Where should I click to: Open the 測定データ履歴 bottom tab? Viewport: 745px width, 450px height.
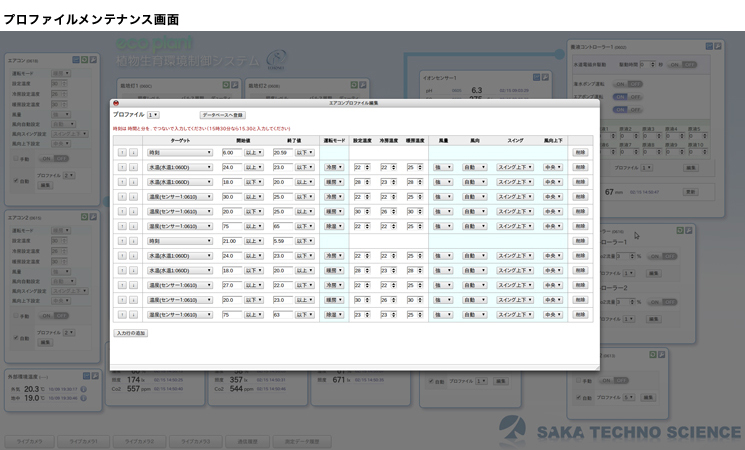(302, 441)
